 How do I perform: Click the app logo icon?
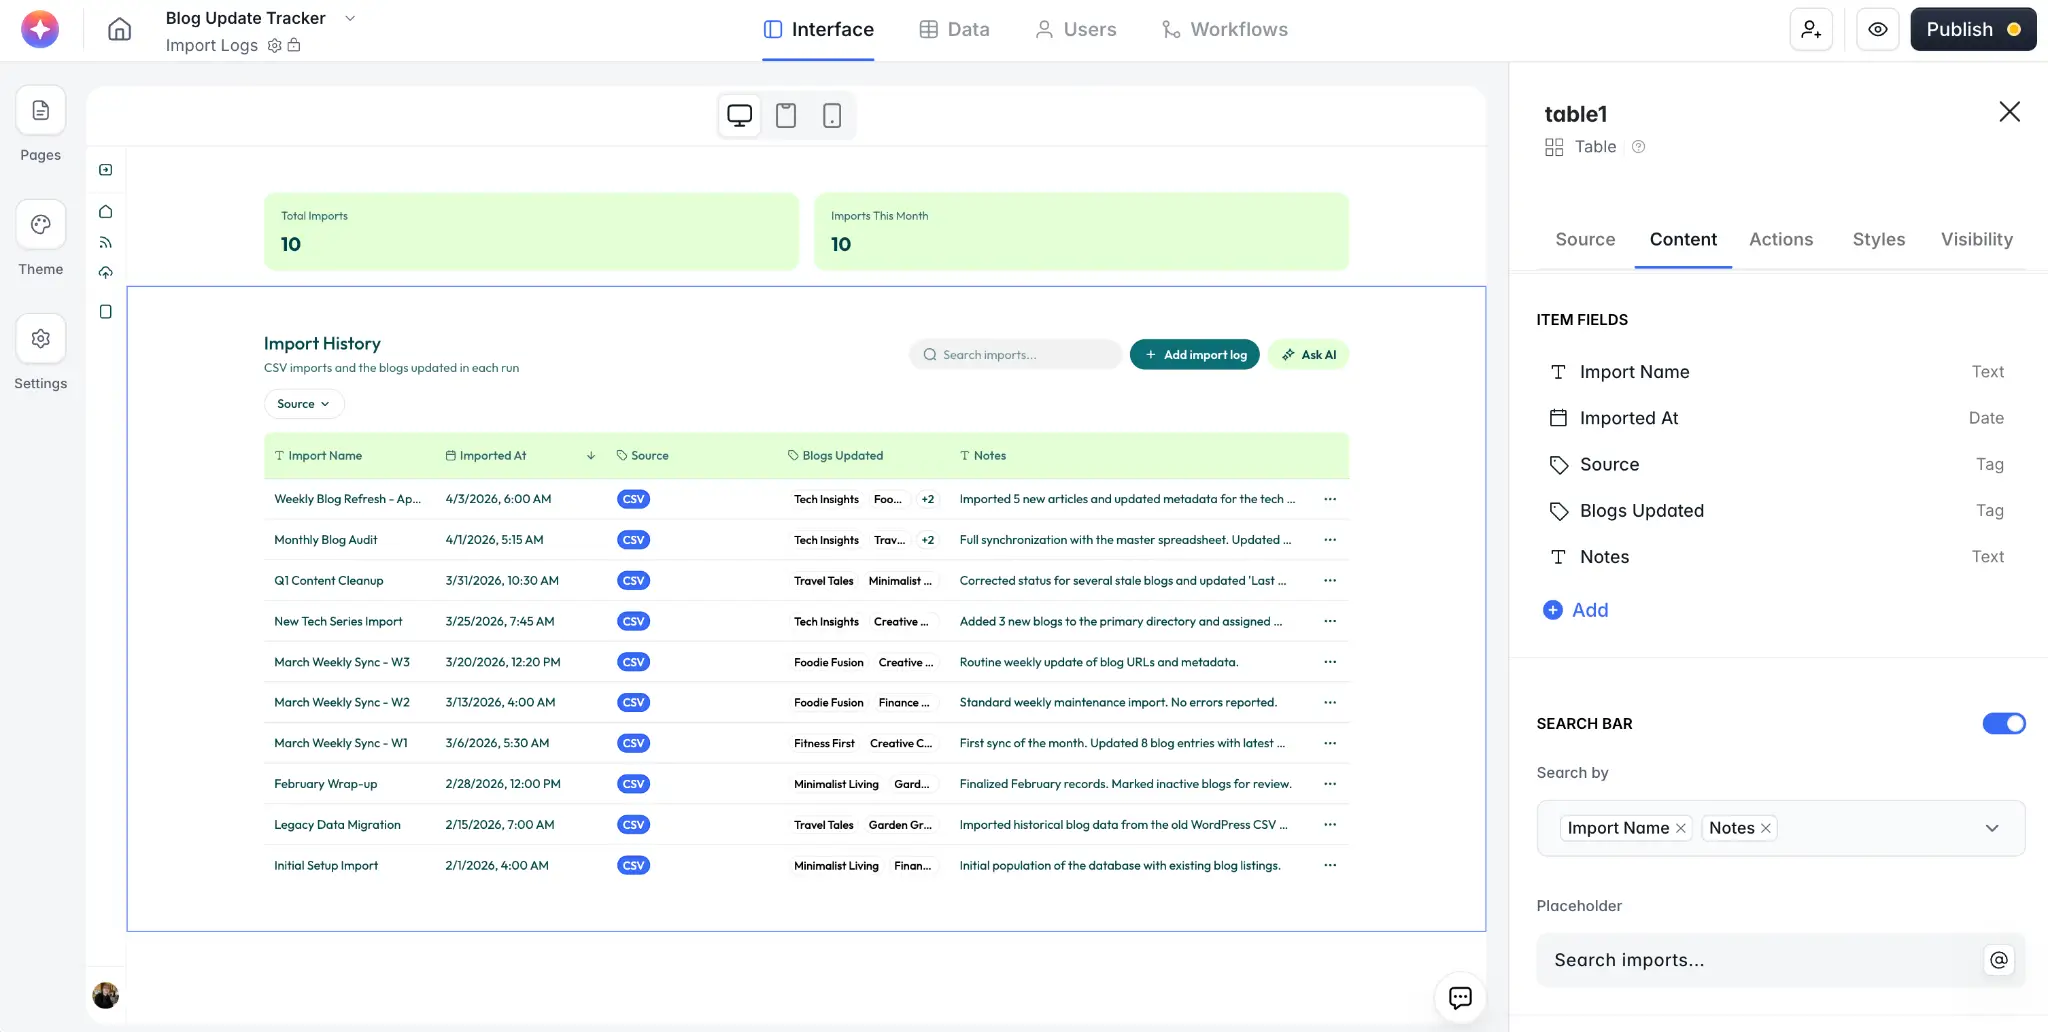click(40, 29)
